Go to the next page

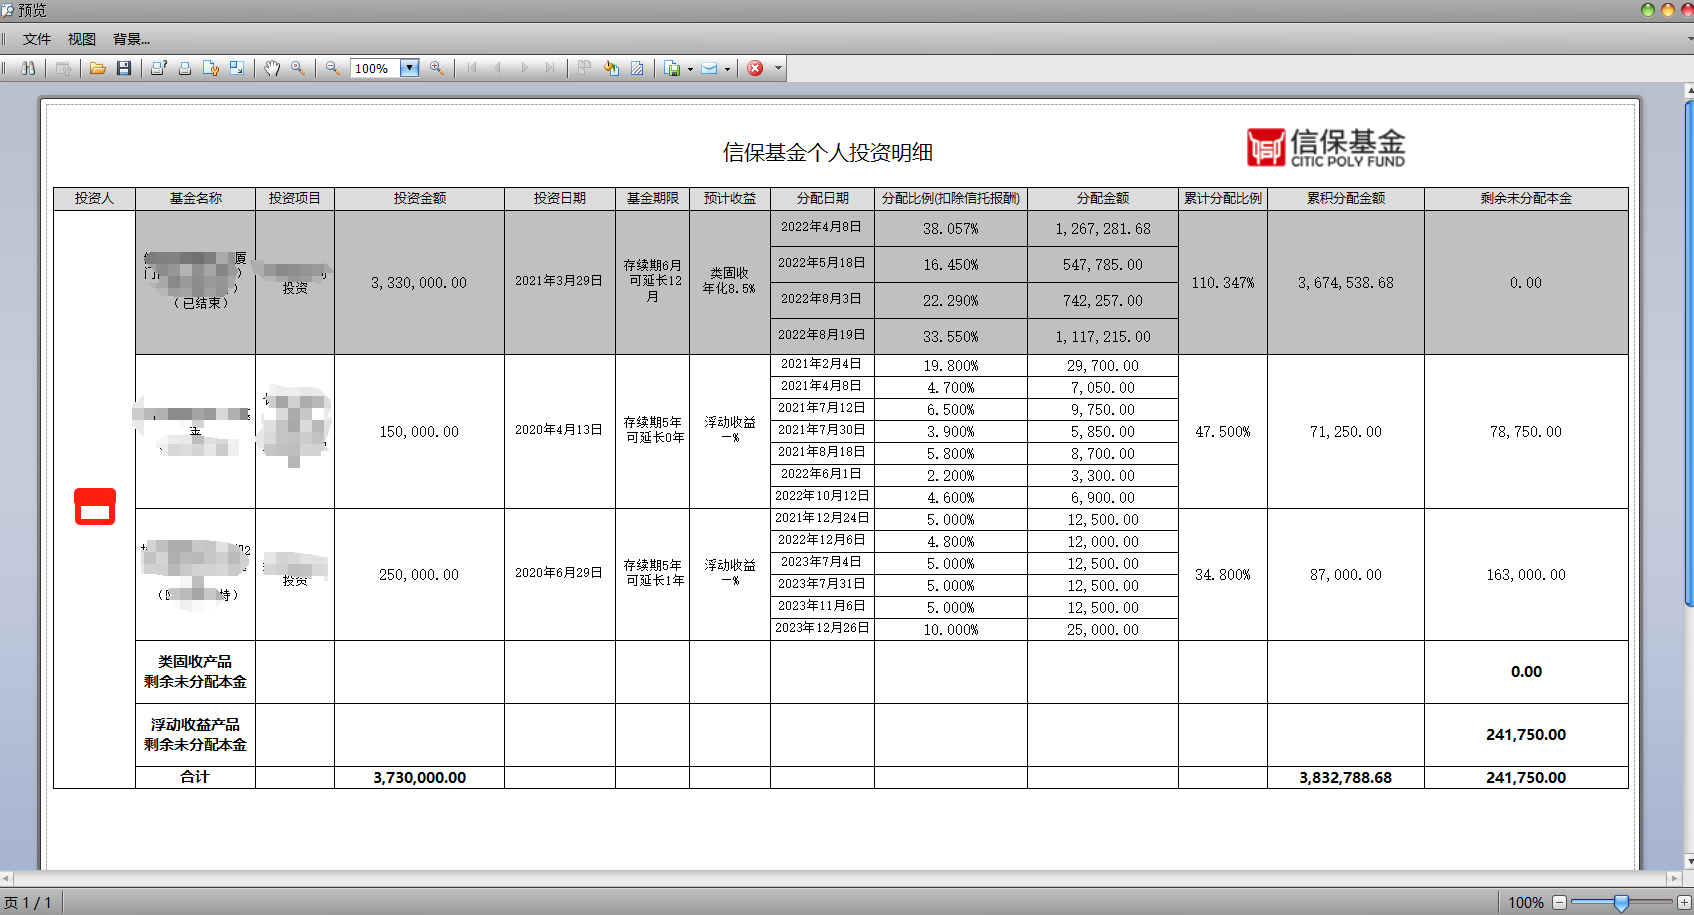(x=524, y=68)
